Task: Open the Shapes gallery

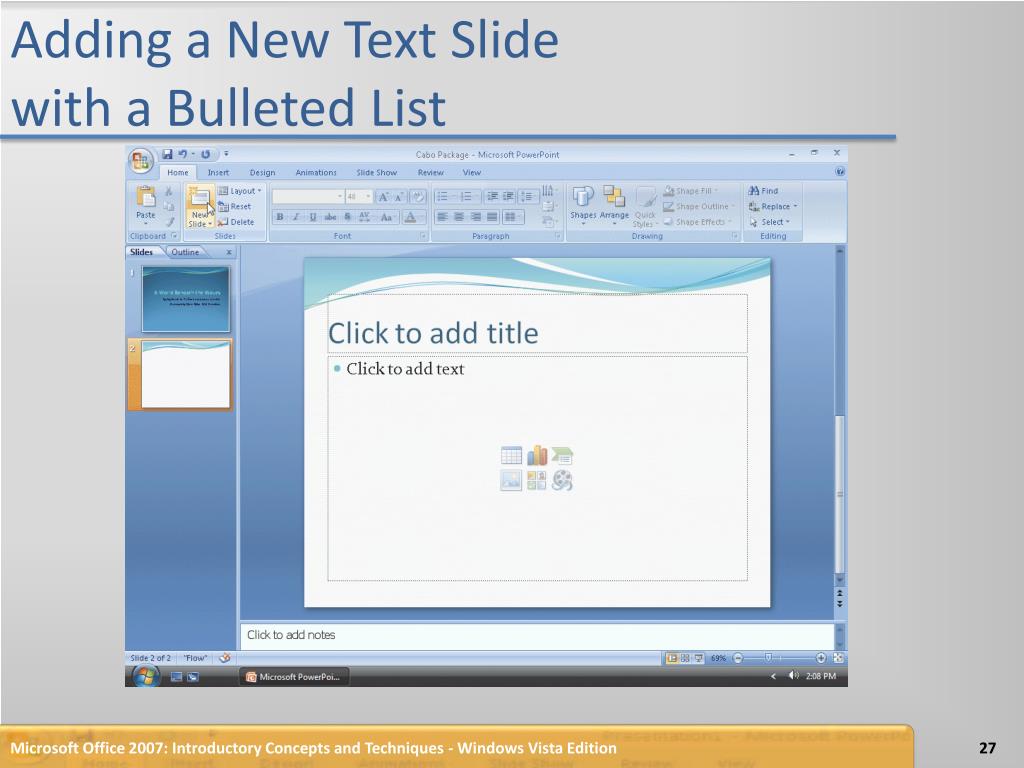Action: [x=583, y=205]
